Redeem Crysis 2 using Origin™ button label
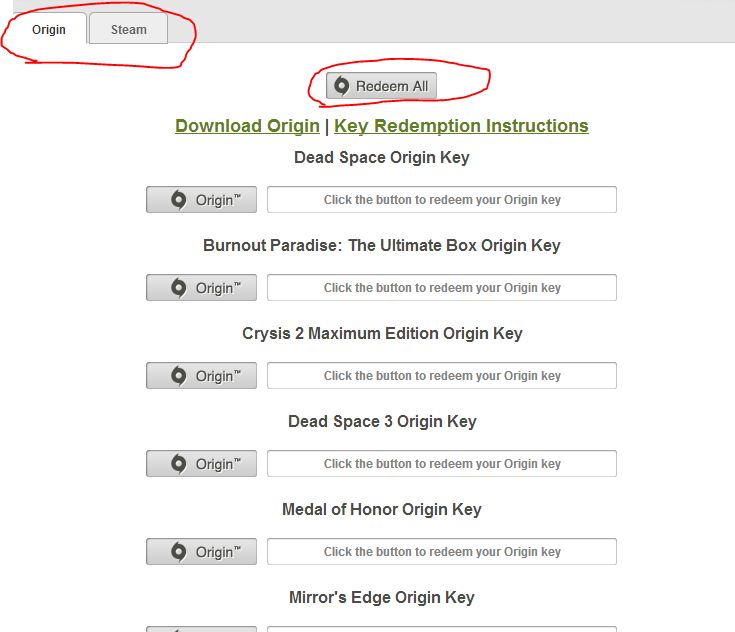Screen dimensions: 735x632 [218, 376]
